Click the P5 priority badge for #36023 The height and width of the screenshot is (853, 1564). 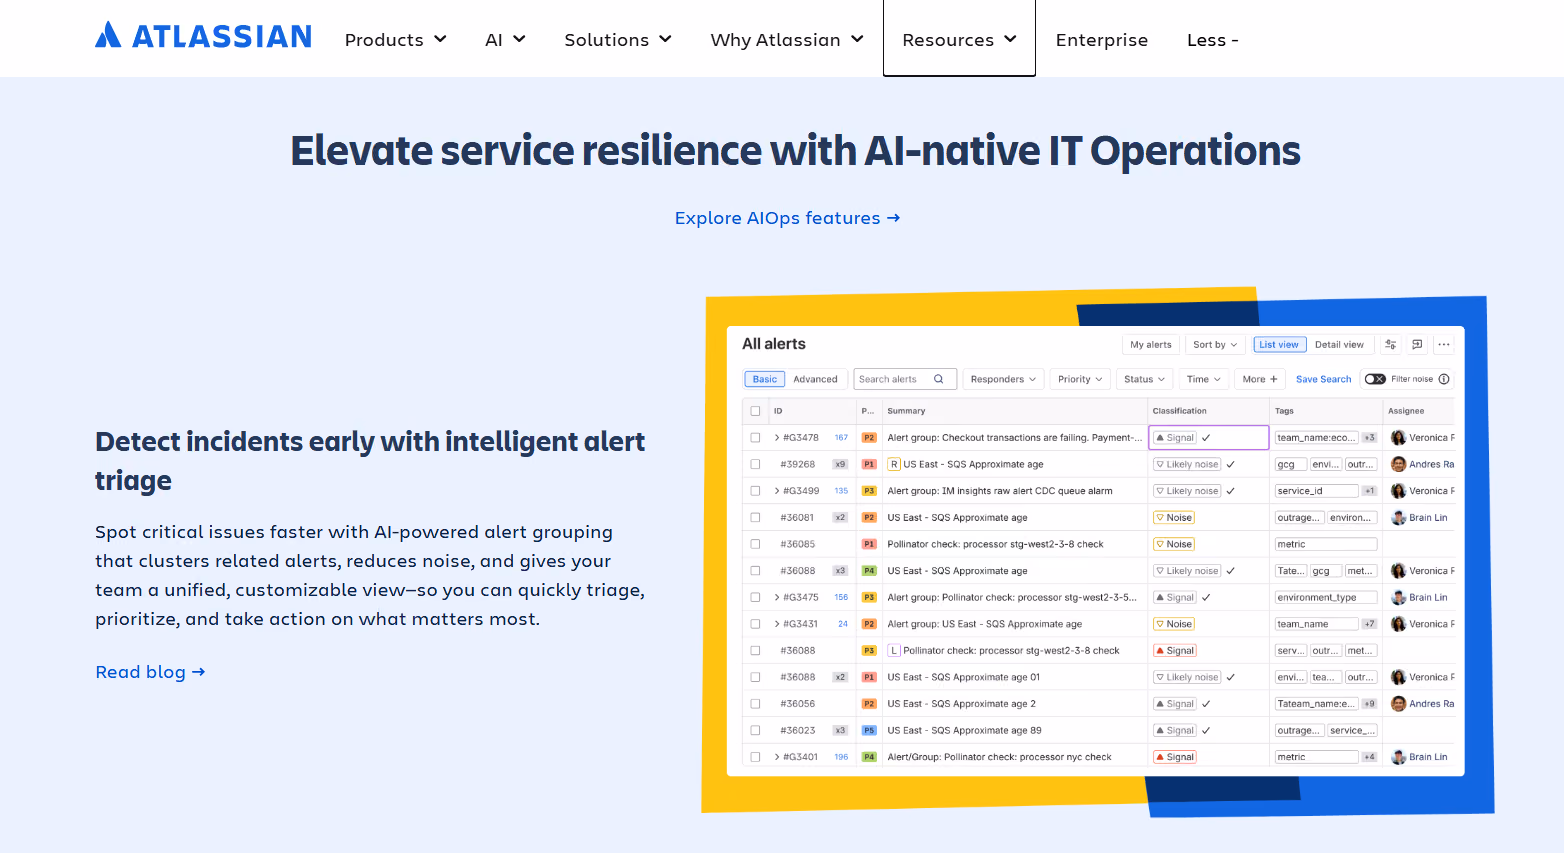[x=869, y=731]
